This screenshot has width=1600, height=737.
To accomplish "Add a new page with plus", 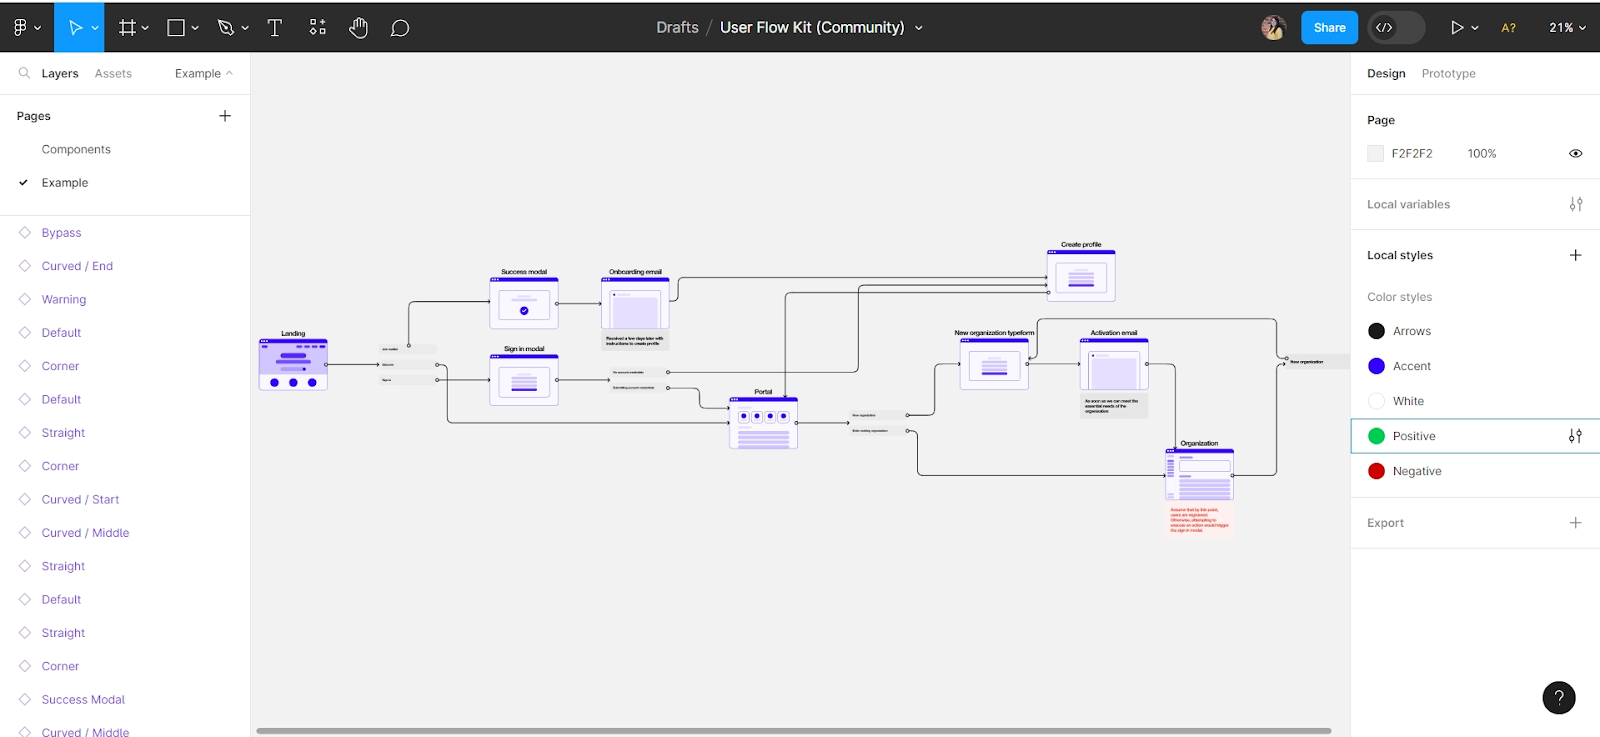I will 225,116.
